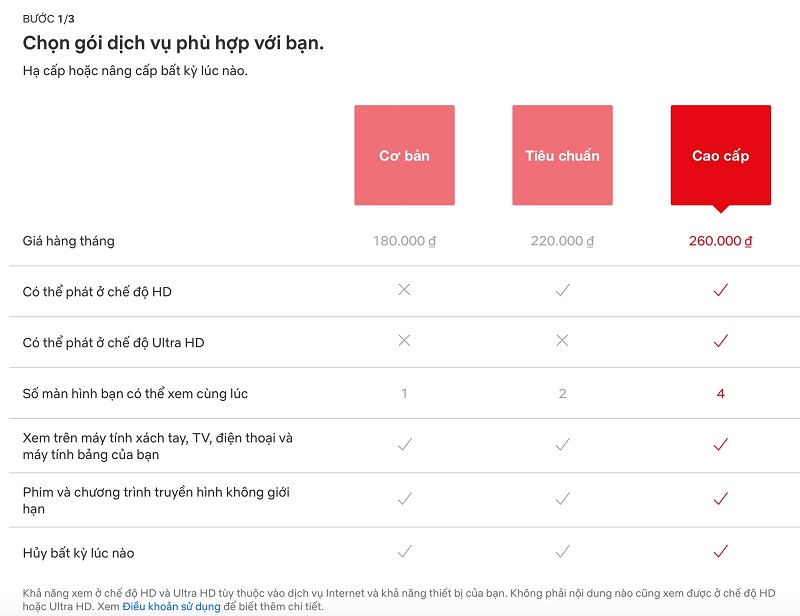Click red cancel-anytime checkmark for Cao cấp
The width and height of the screenshot is (800, 616).
(720, 551)
